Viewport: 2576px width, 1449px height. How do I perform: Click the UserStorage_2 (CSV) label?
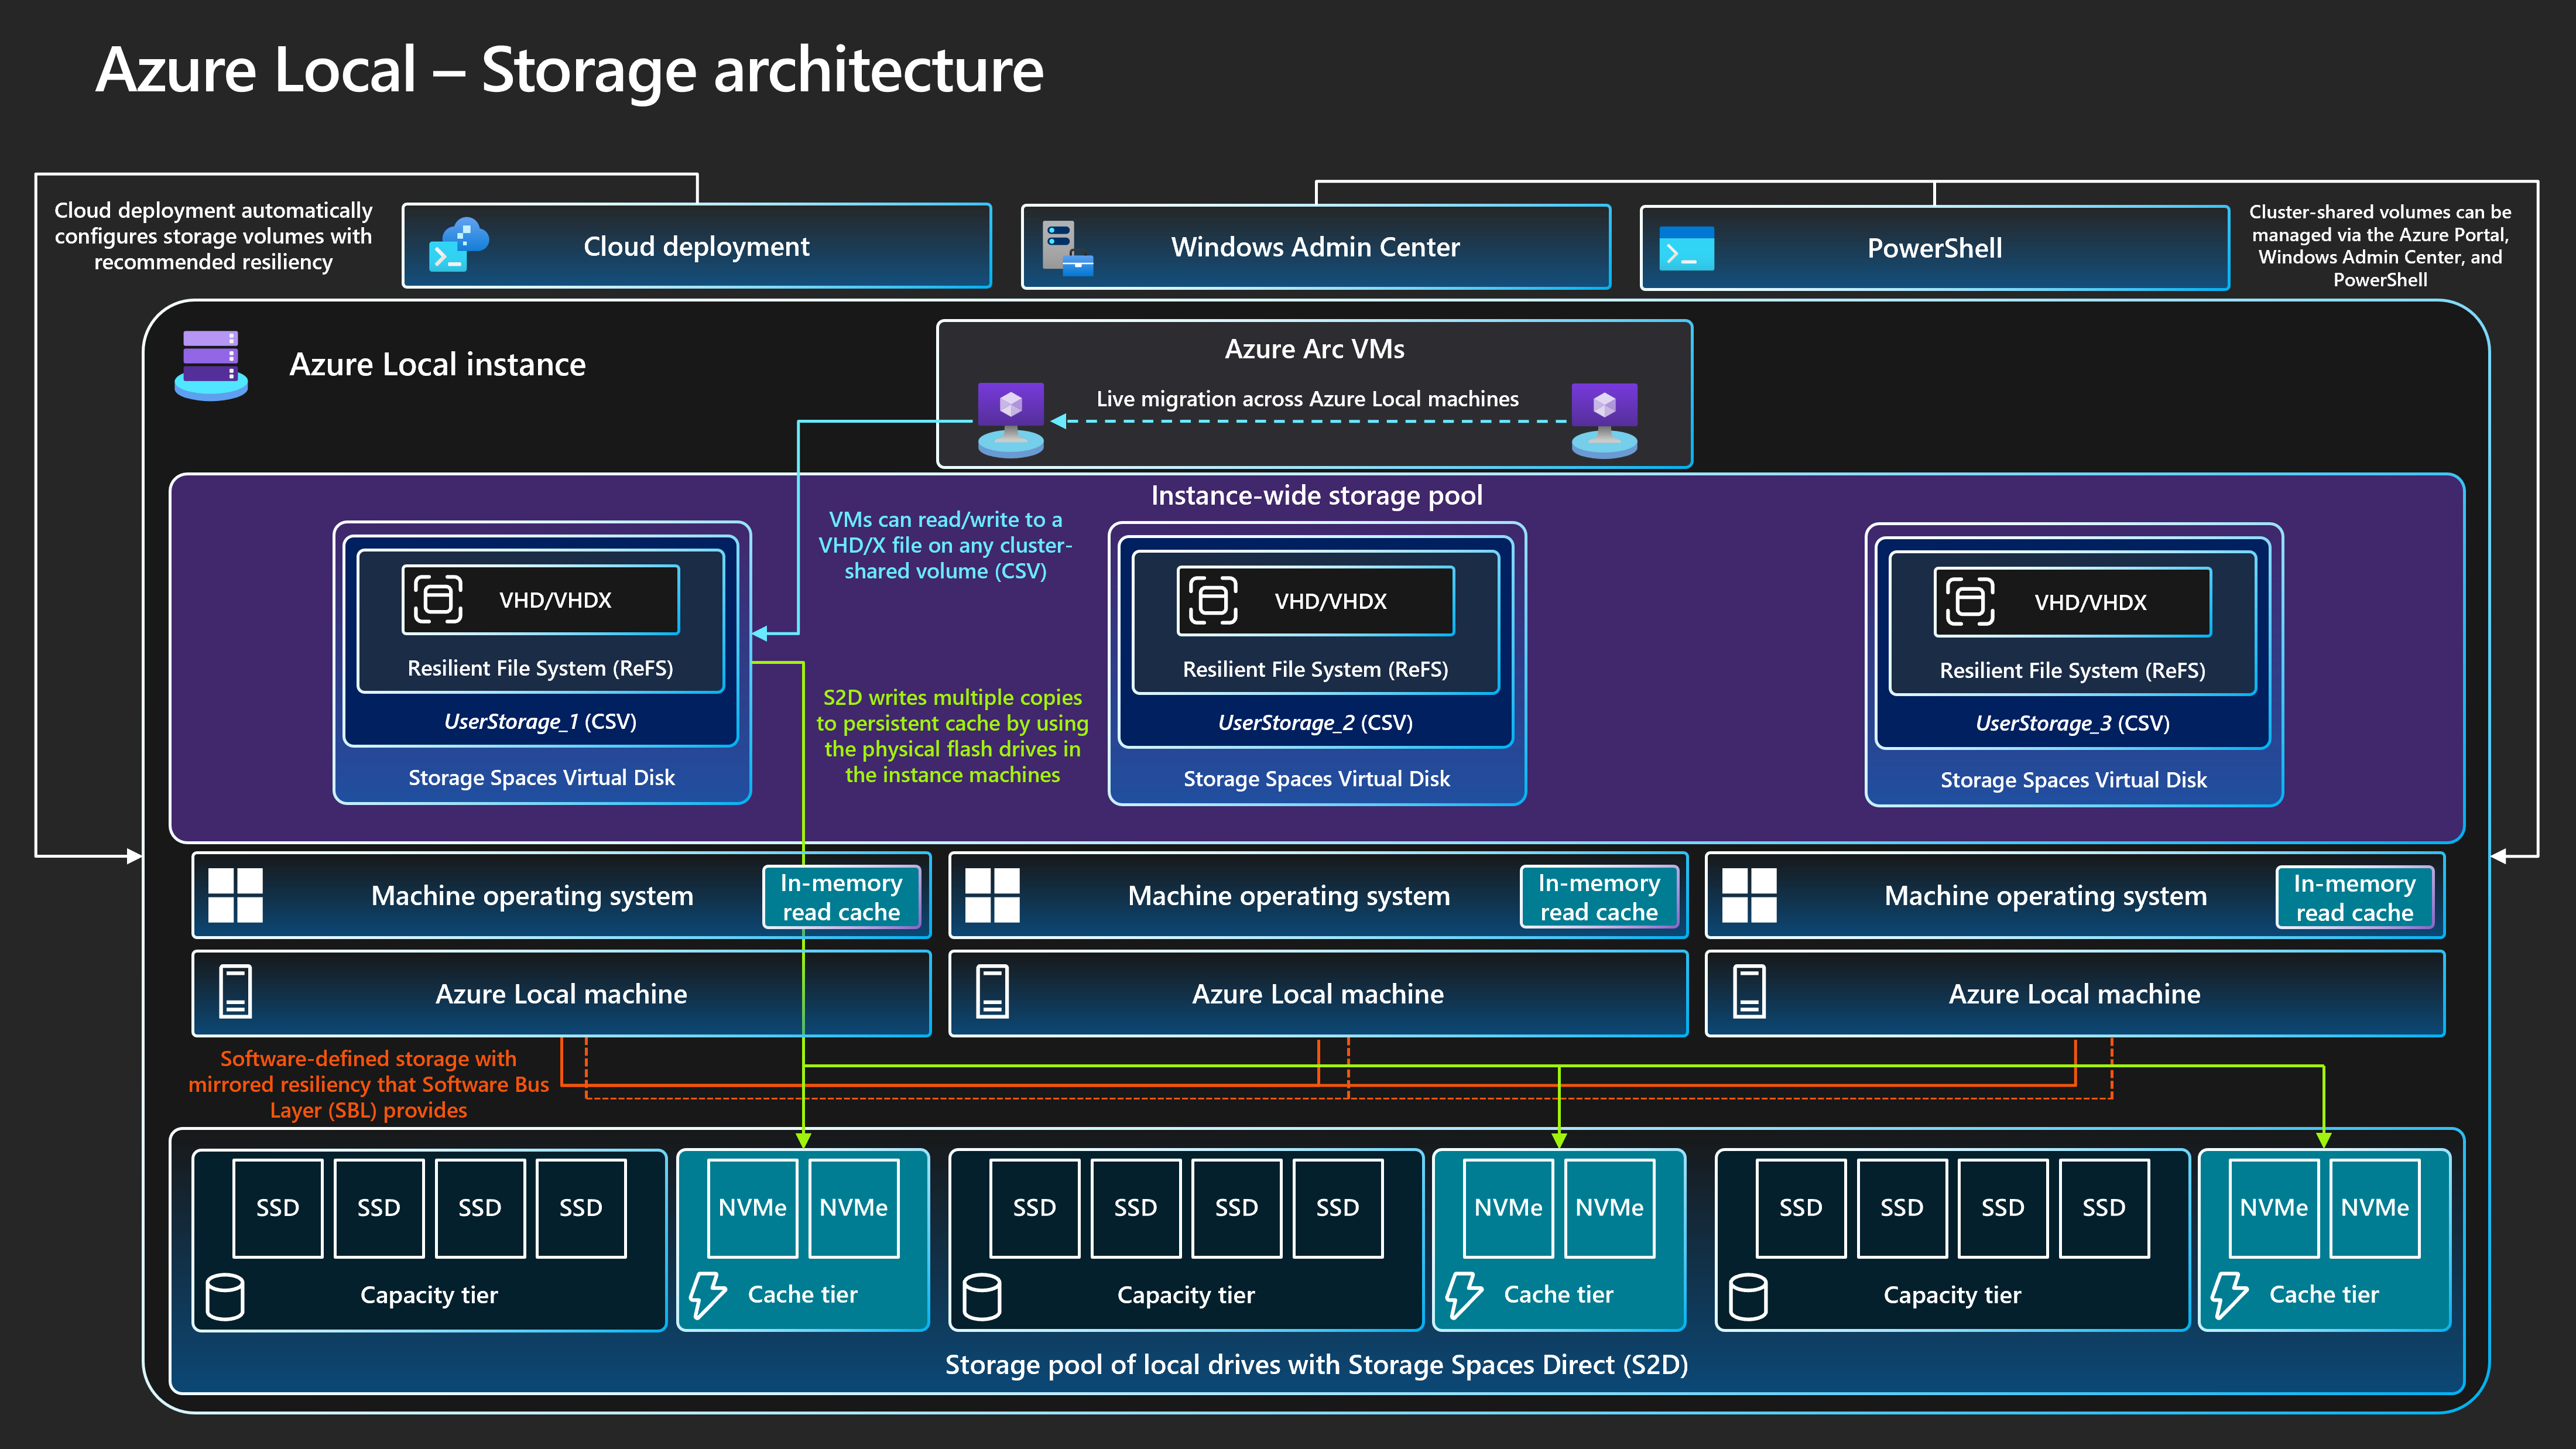click(1315, 723)
